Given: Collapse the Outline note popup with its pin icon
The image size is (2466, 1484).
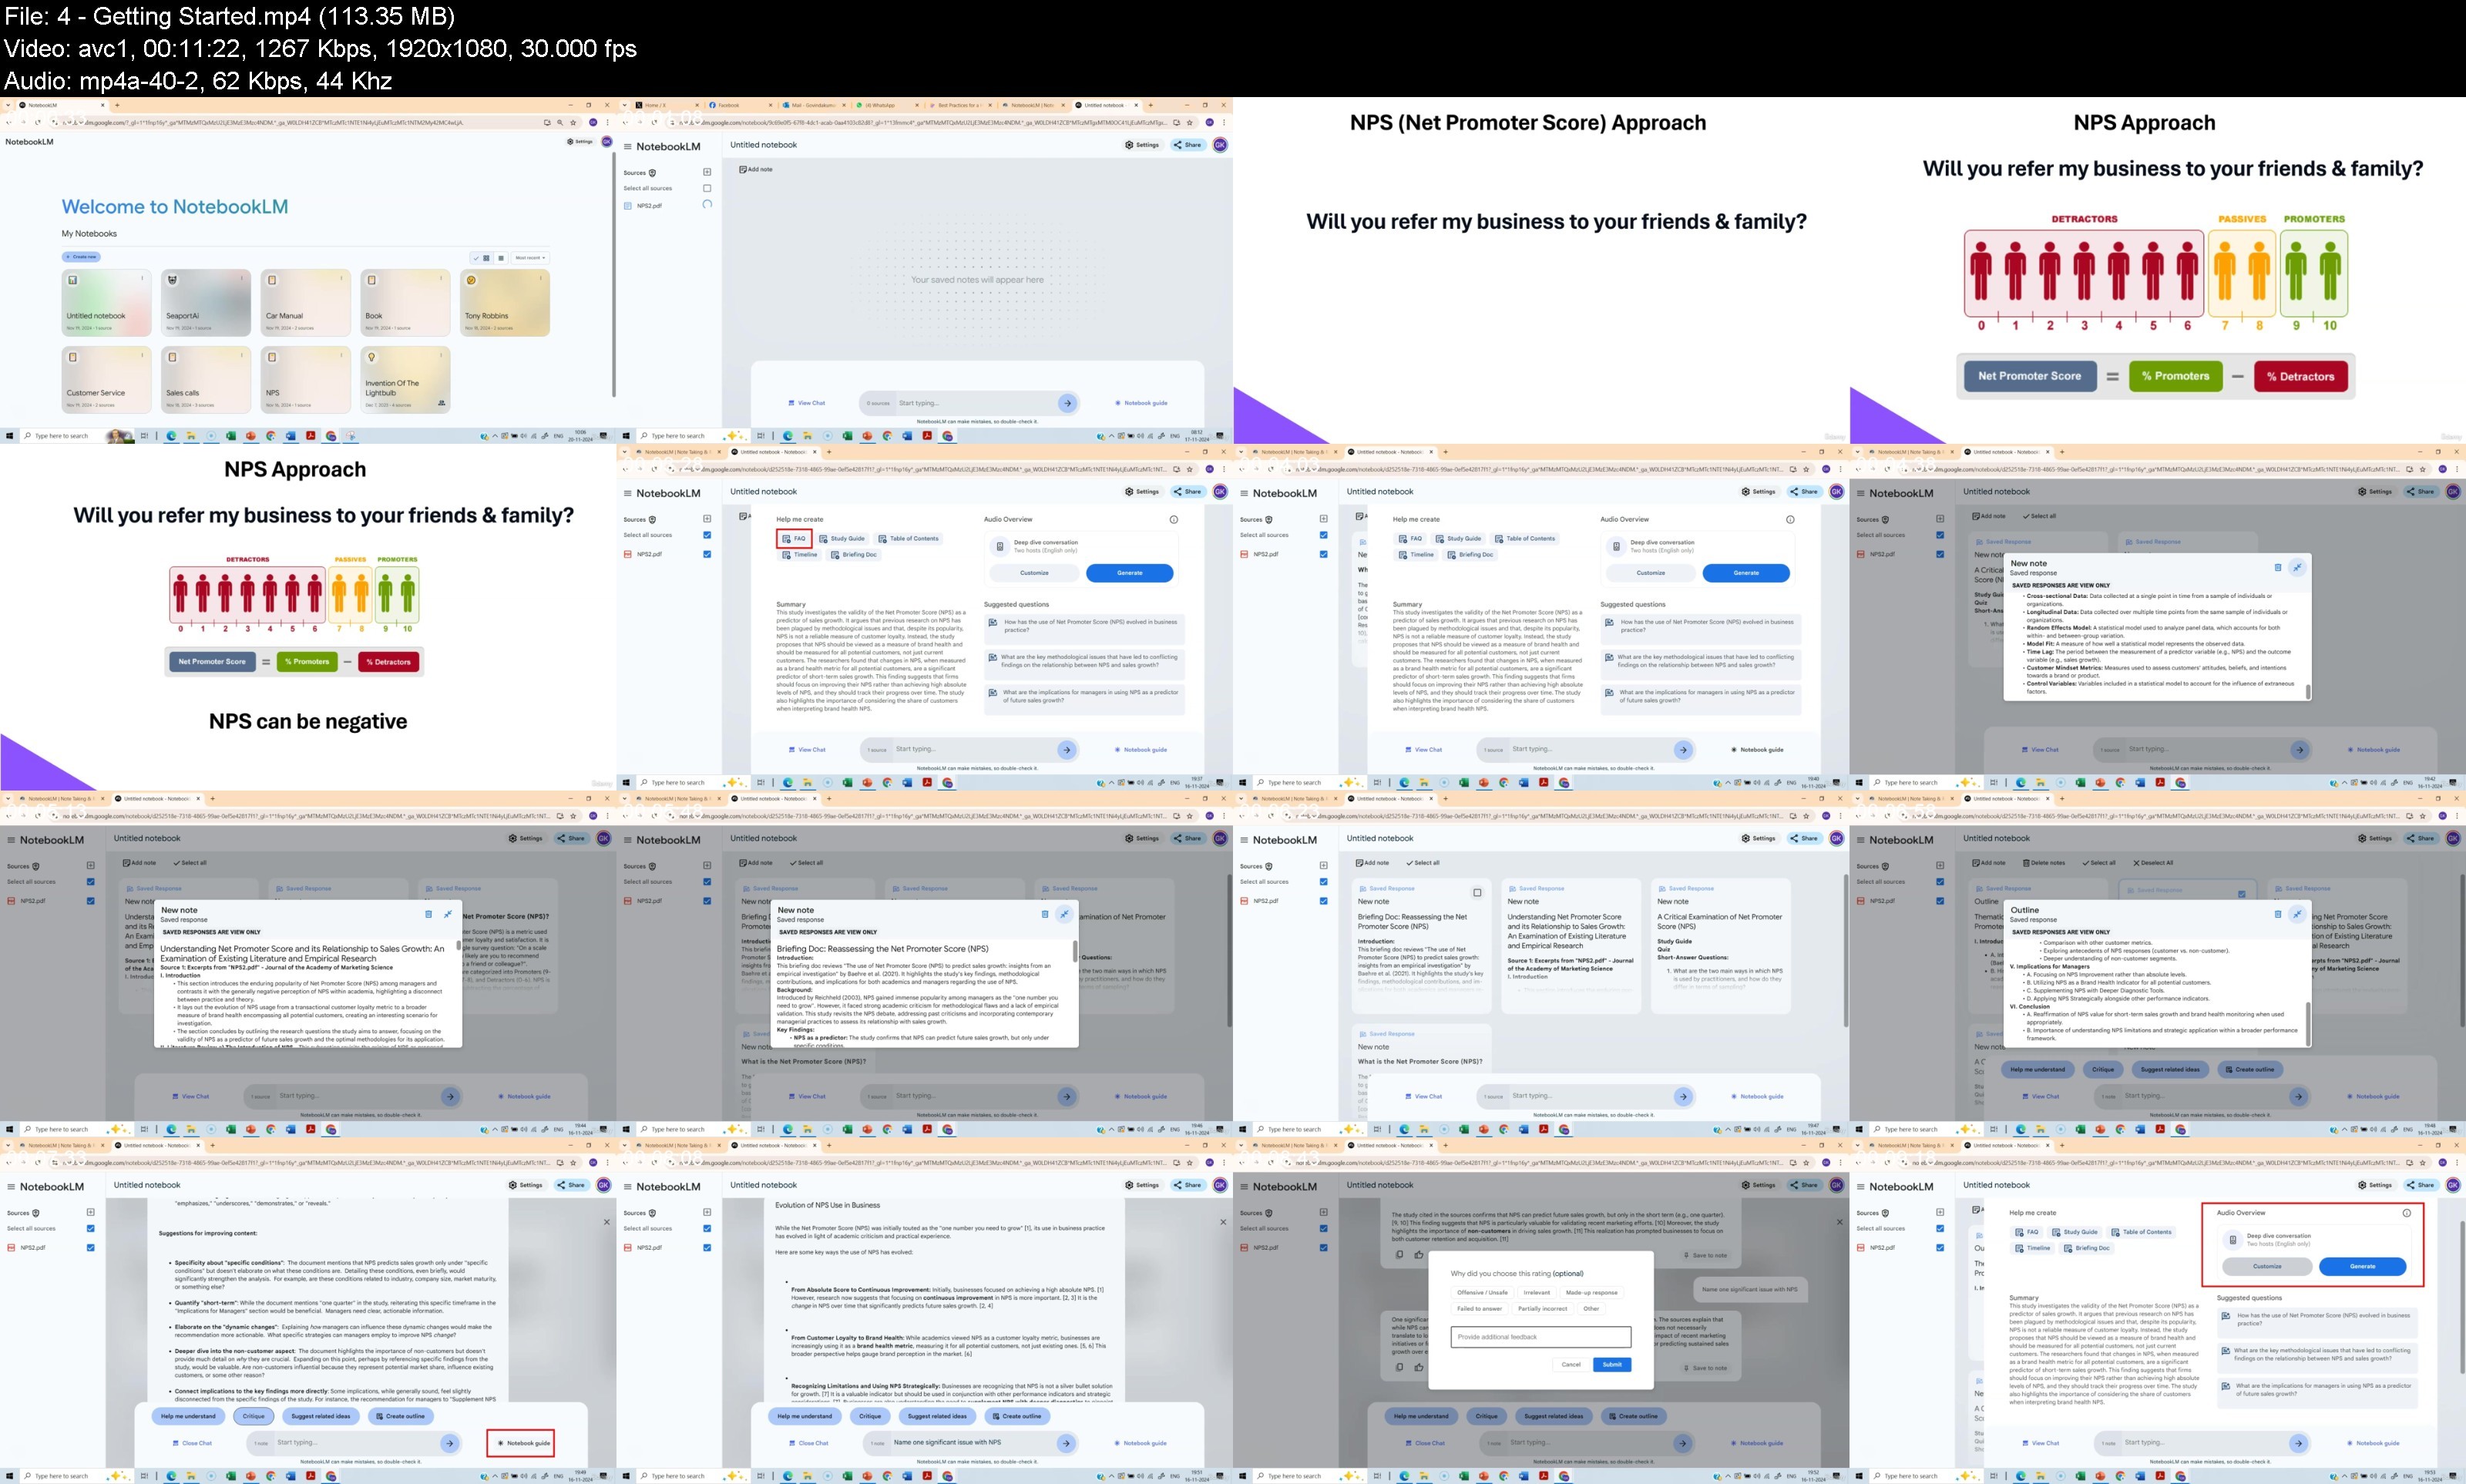Looking at the screenshot, I should coord(2297,914).
